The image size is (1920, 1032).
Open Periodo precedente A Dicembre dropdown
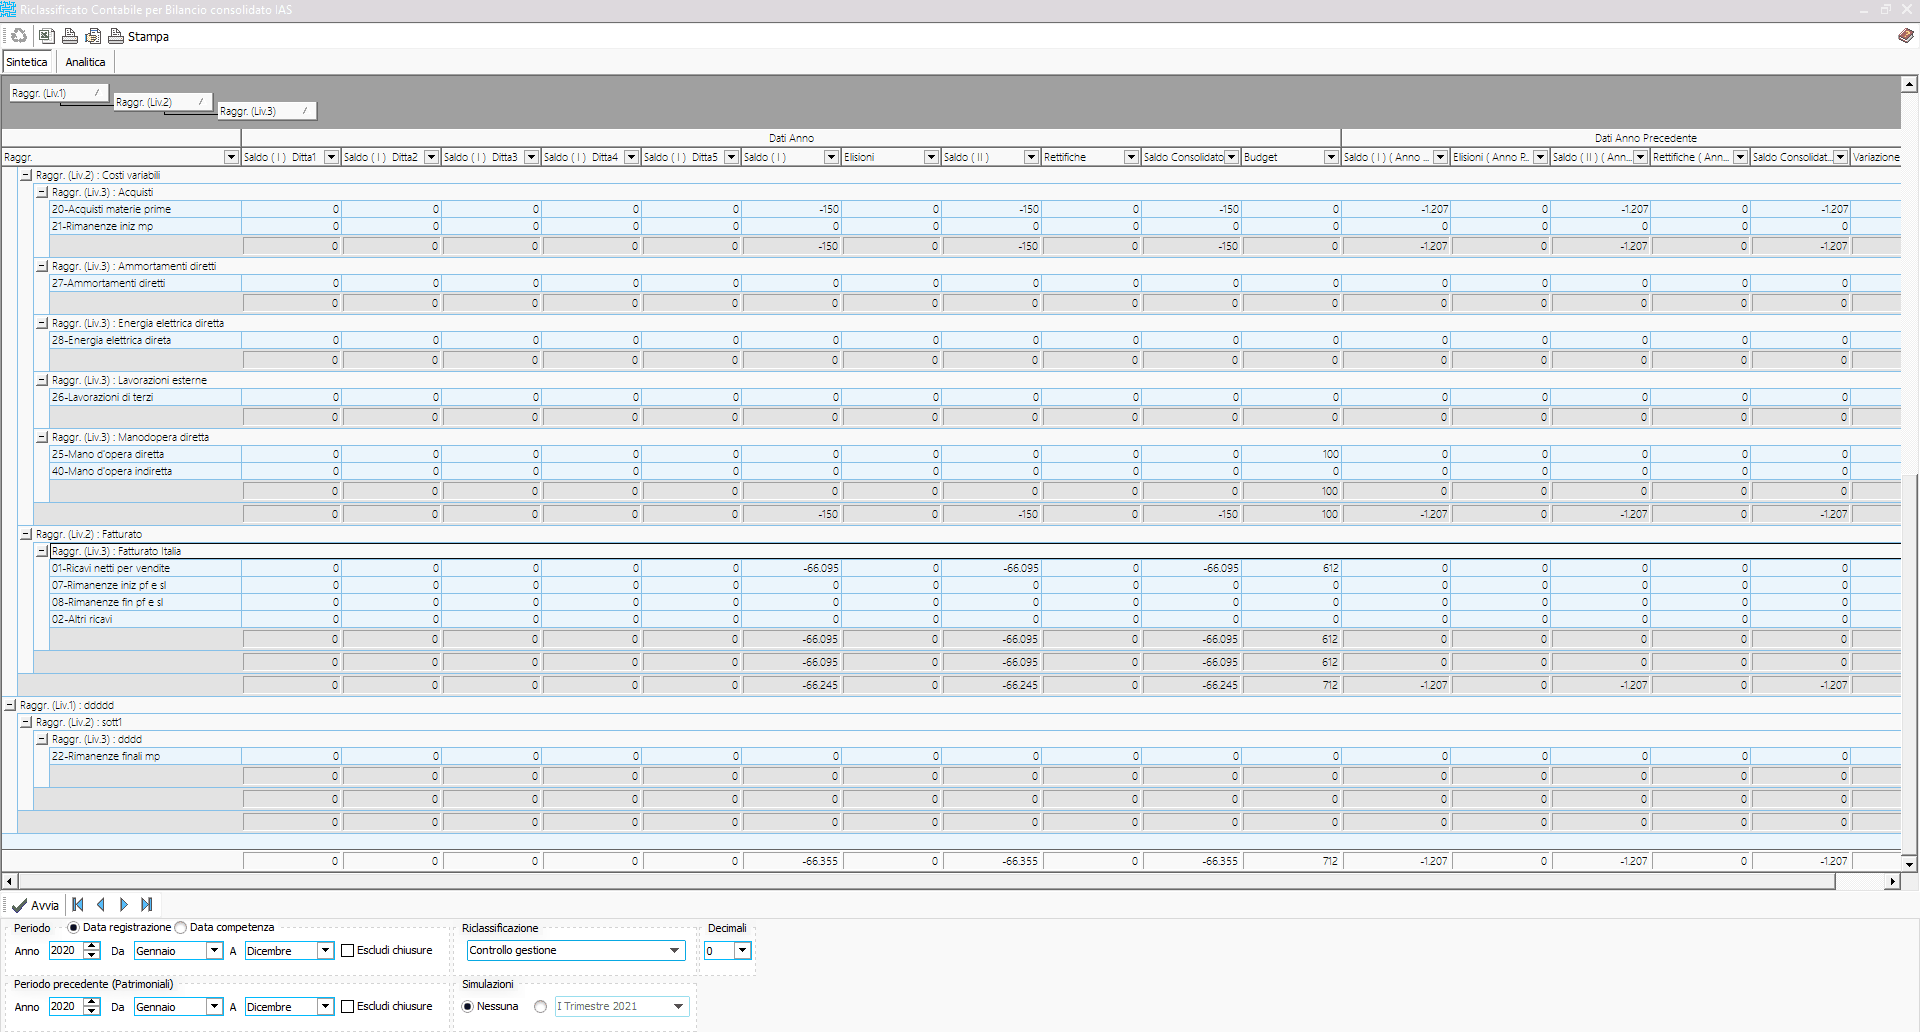tap(325, 1007)
